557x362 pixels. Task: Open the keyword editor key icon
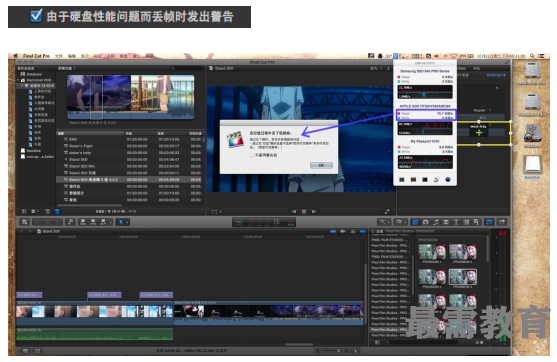click(70, 222)
